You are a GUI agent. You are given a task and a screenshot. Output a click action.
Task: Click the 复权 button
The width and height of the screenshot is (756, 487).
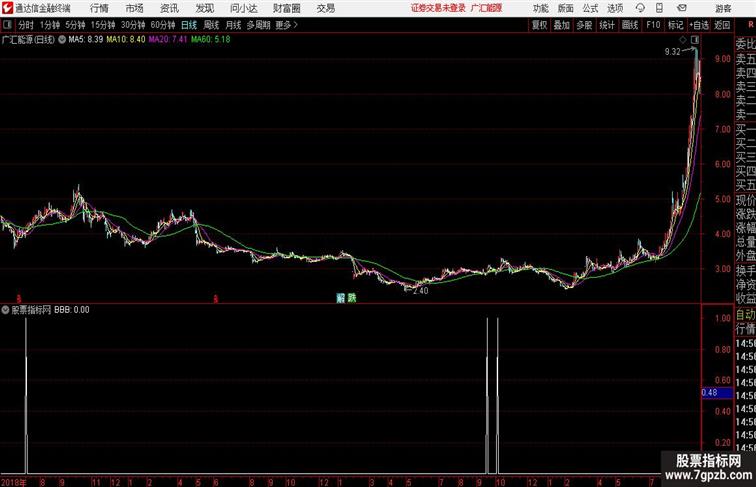540,25
